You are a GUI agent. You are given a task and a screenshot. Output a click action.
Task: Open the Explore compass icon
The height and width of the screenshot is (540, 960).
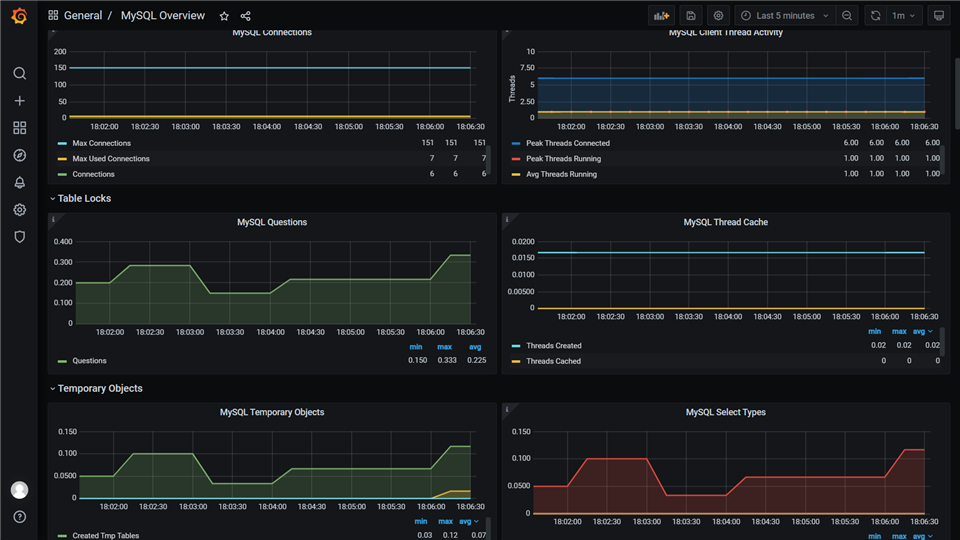point(20,155)
